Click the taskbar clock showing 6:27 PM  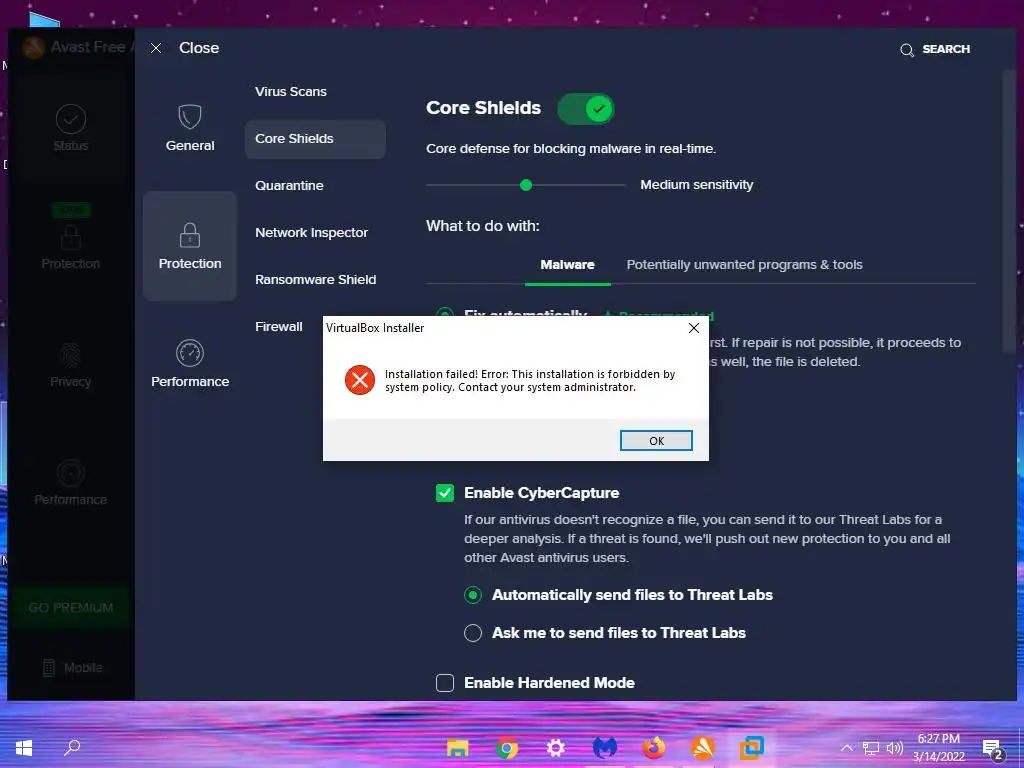coord(938,739)
